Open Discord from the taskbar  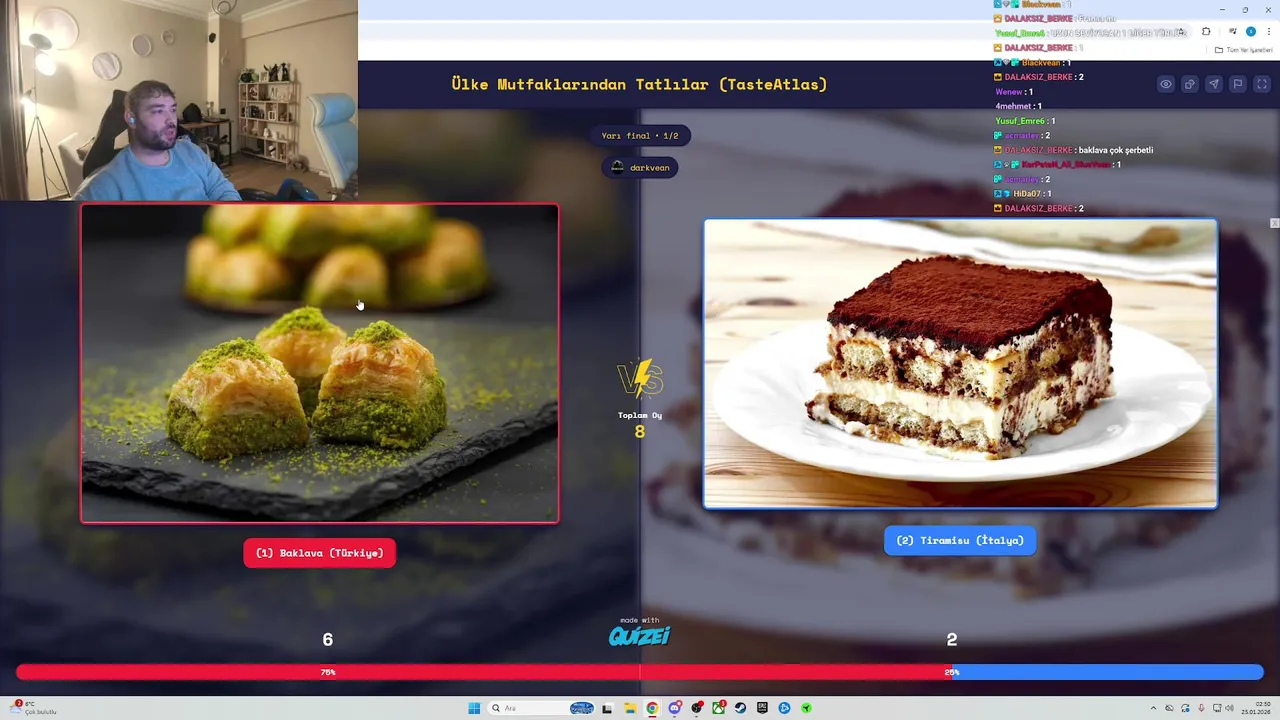click(x=675, y=708)
